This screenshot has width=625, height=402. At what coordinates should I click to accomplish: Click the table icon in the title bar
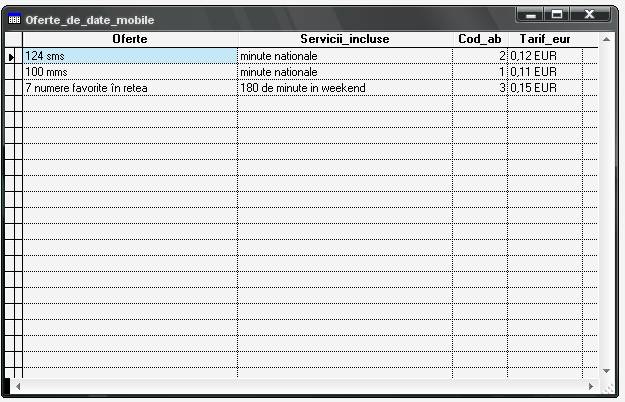(14, 20)
